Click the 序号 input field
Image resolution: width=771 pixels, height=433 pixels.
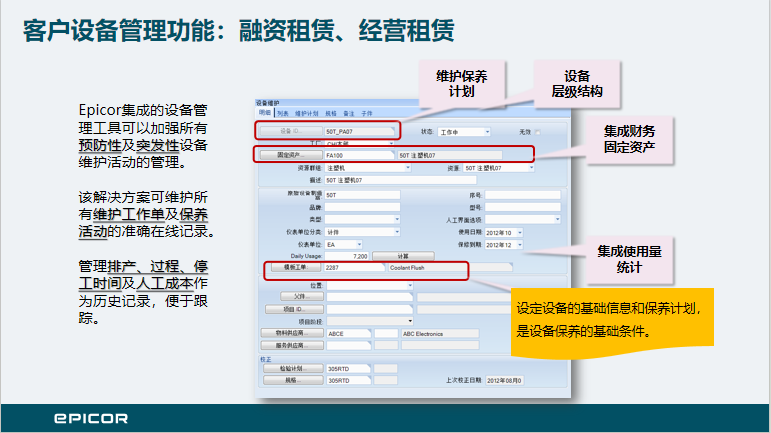pos(523,195)
